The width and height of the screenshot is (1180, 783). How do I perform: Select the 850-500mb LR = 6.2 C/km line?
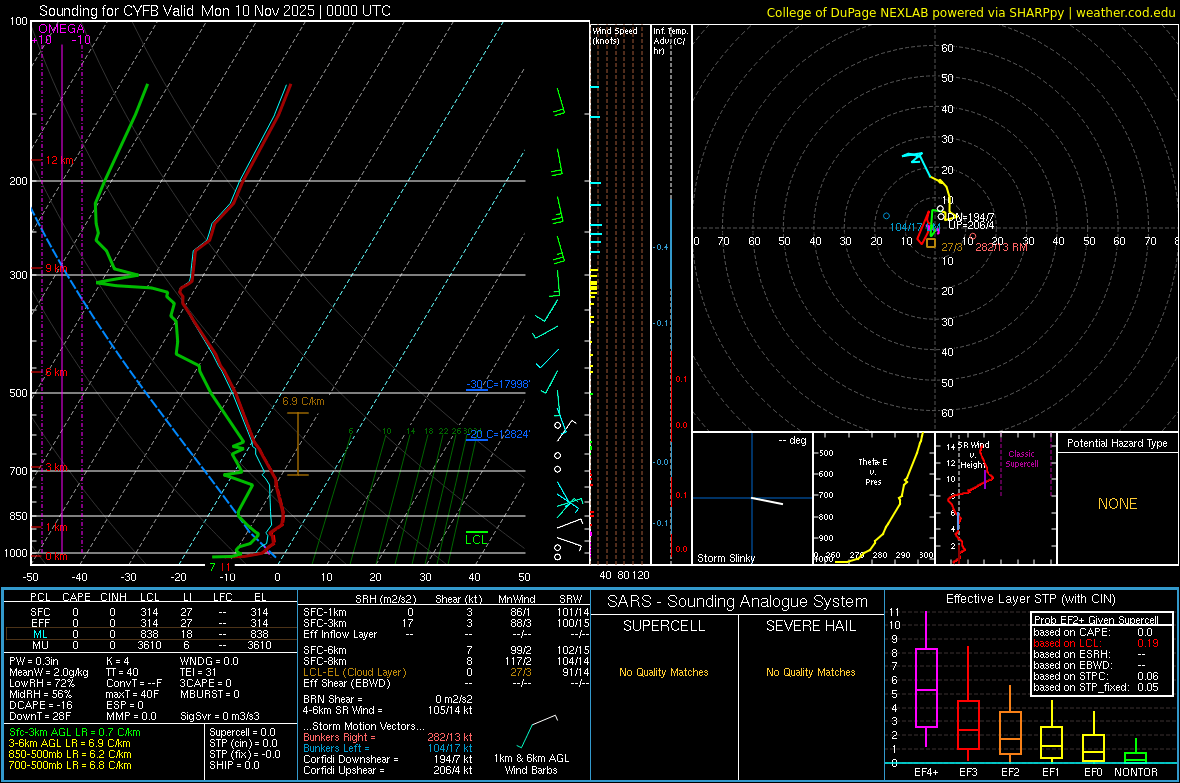[70, 754]
